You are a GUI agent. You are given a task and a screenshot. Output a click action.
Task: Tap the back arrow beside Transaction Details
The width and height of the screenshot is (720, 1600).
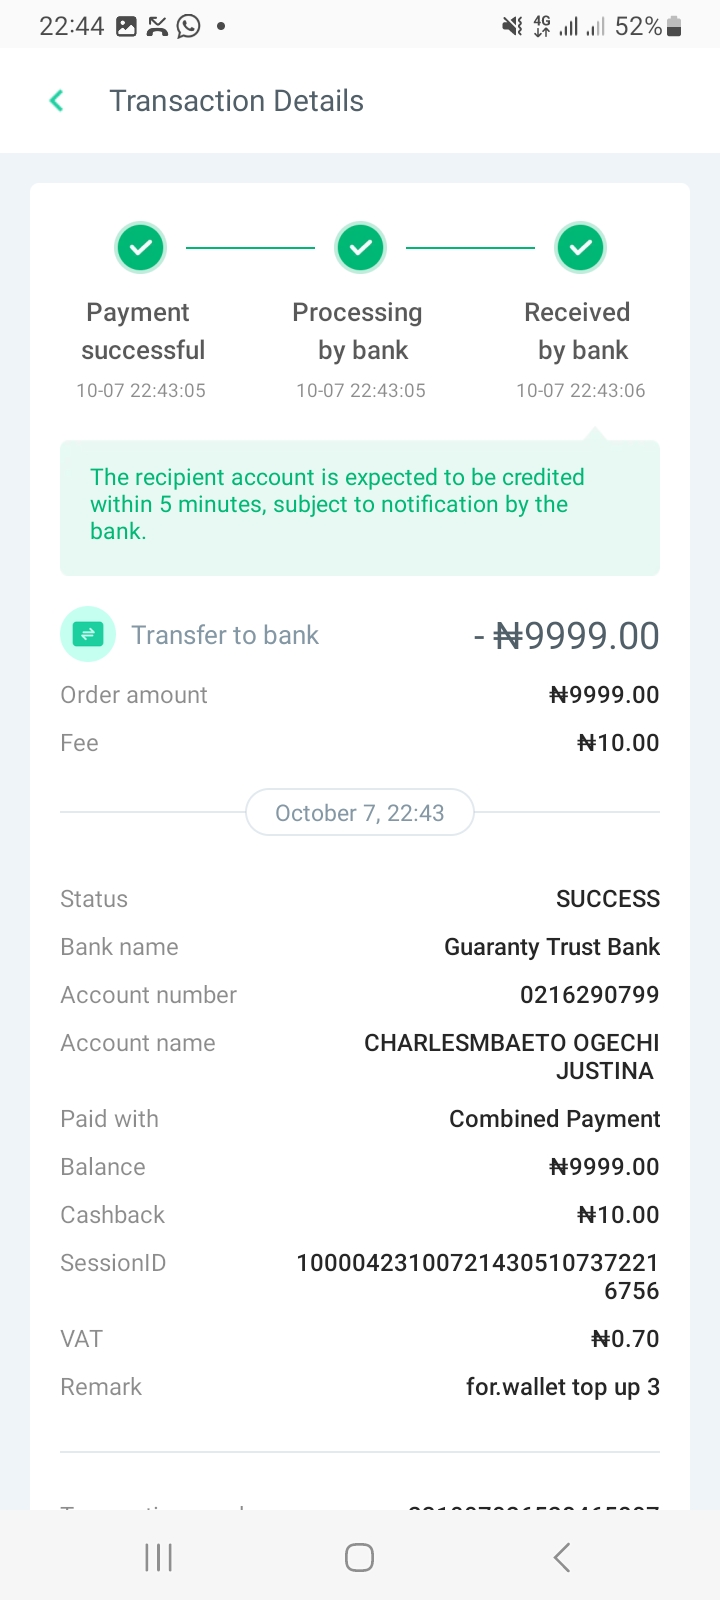pyautogui.click(x=57, y=101)
